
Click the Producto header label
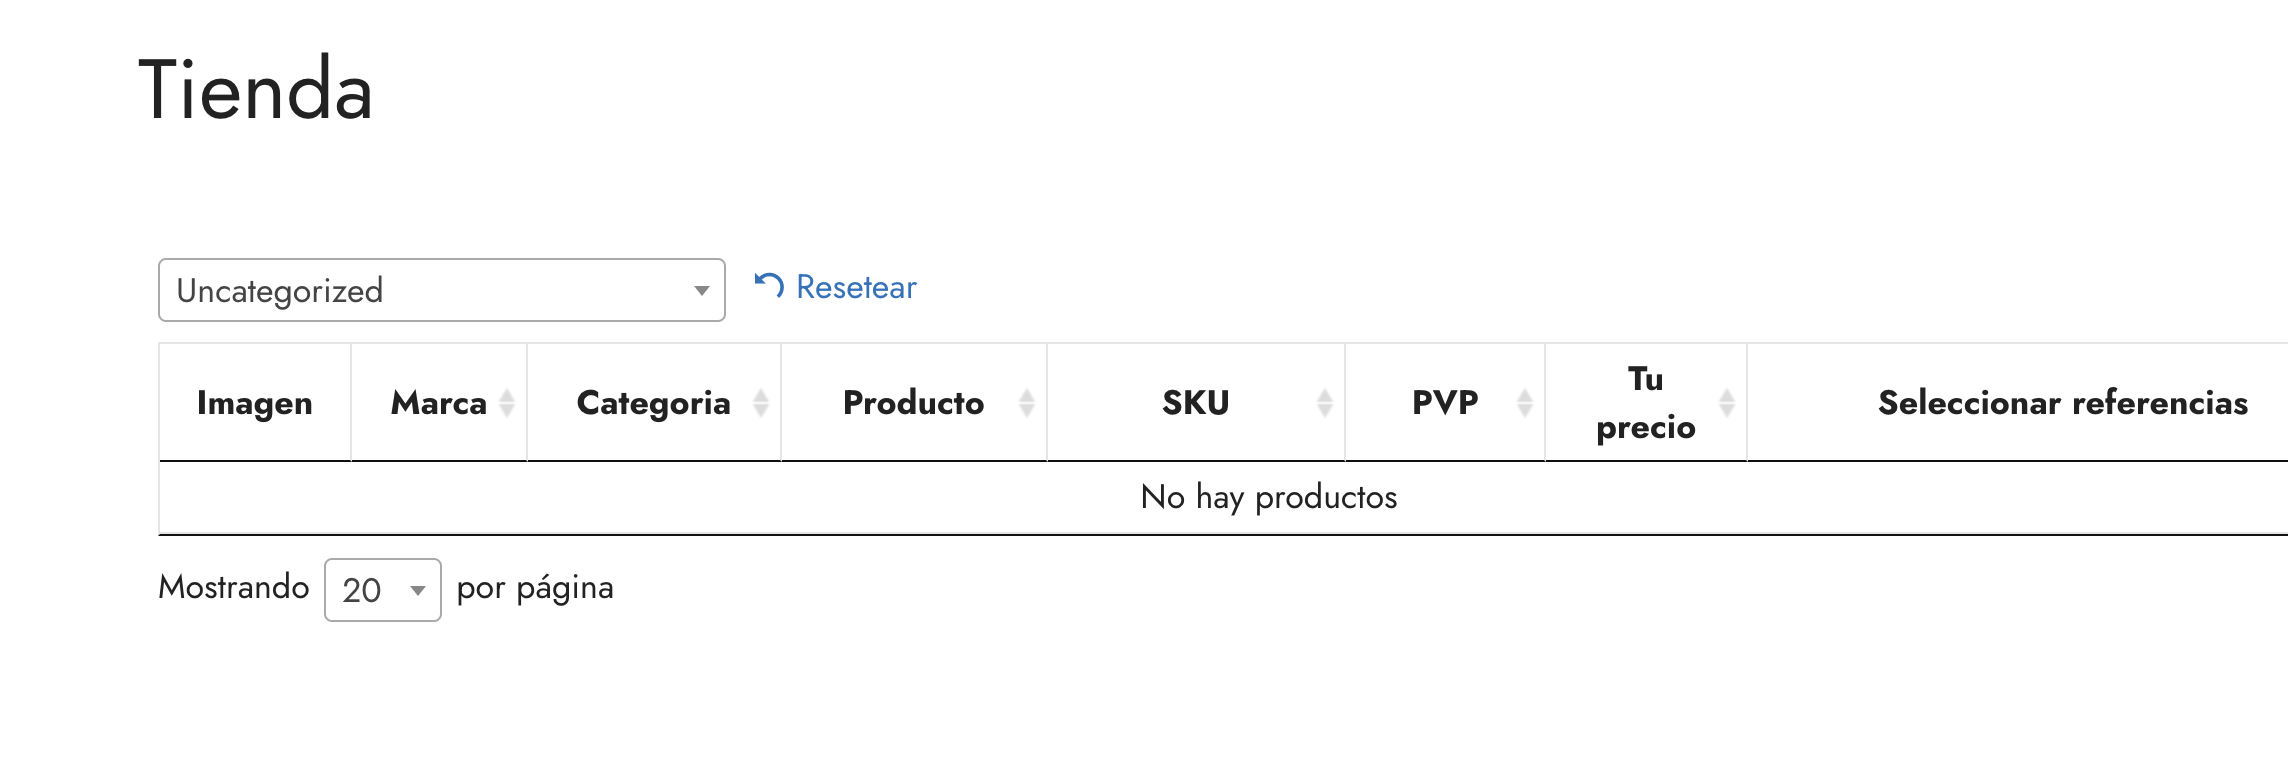(914, 403)
